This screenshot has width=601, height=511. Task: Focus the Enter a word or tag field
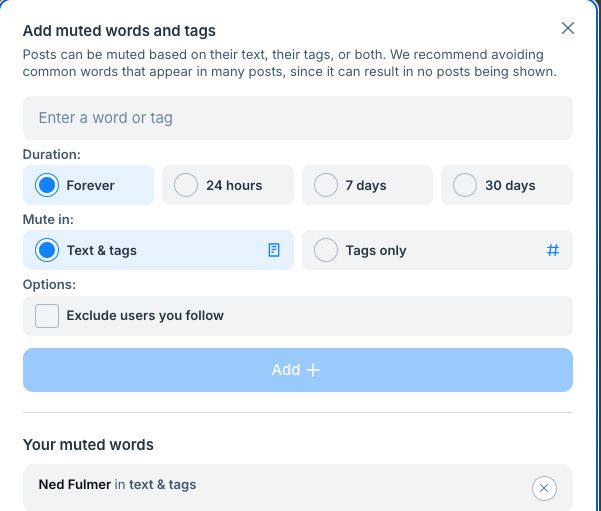[x=297, y=118]
